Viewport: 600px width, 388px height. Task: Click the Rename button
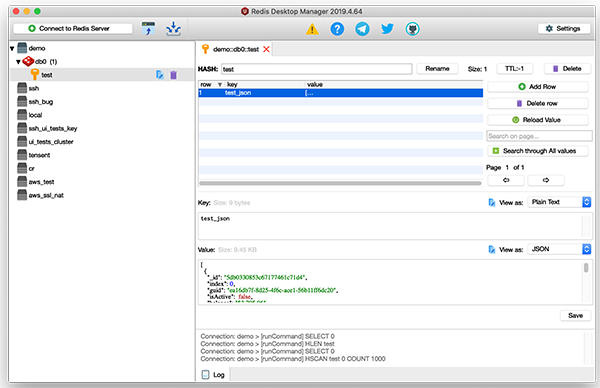point(437,68)
